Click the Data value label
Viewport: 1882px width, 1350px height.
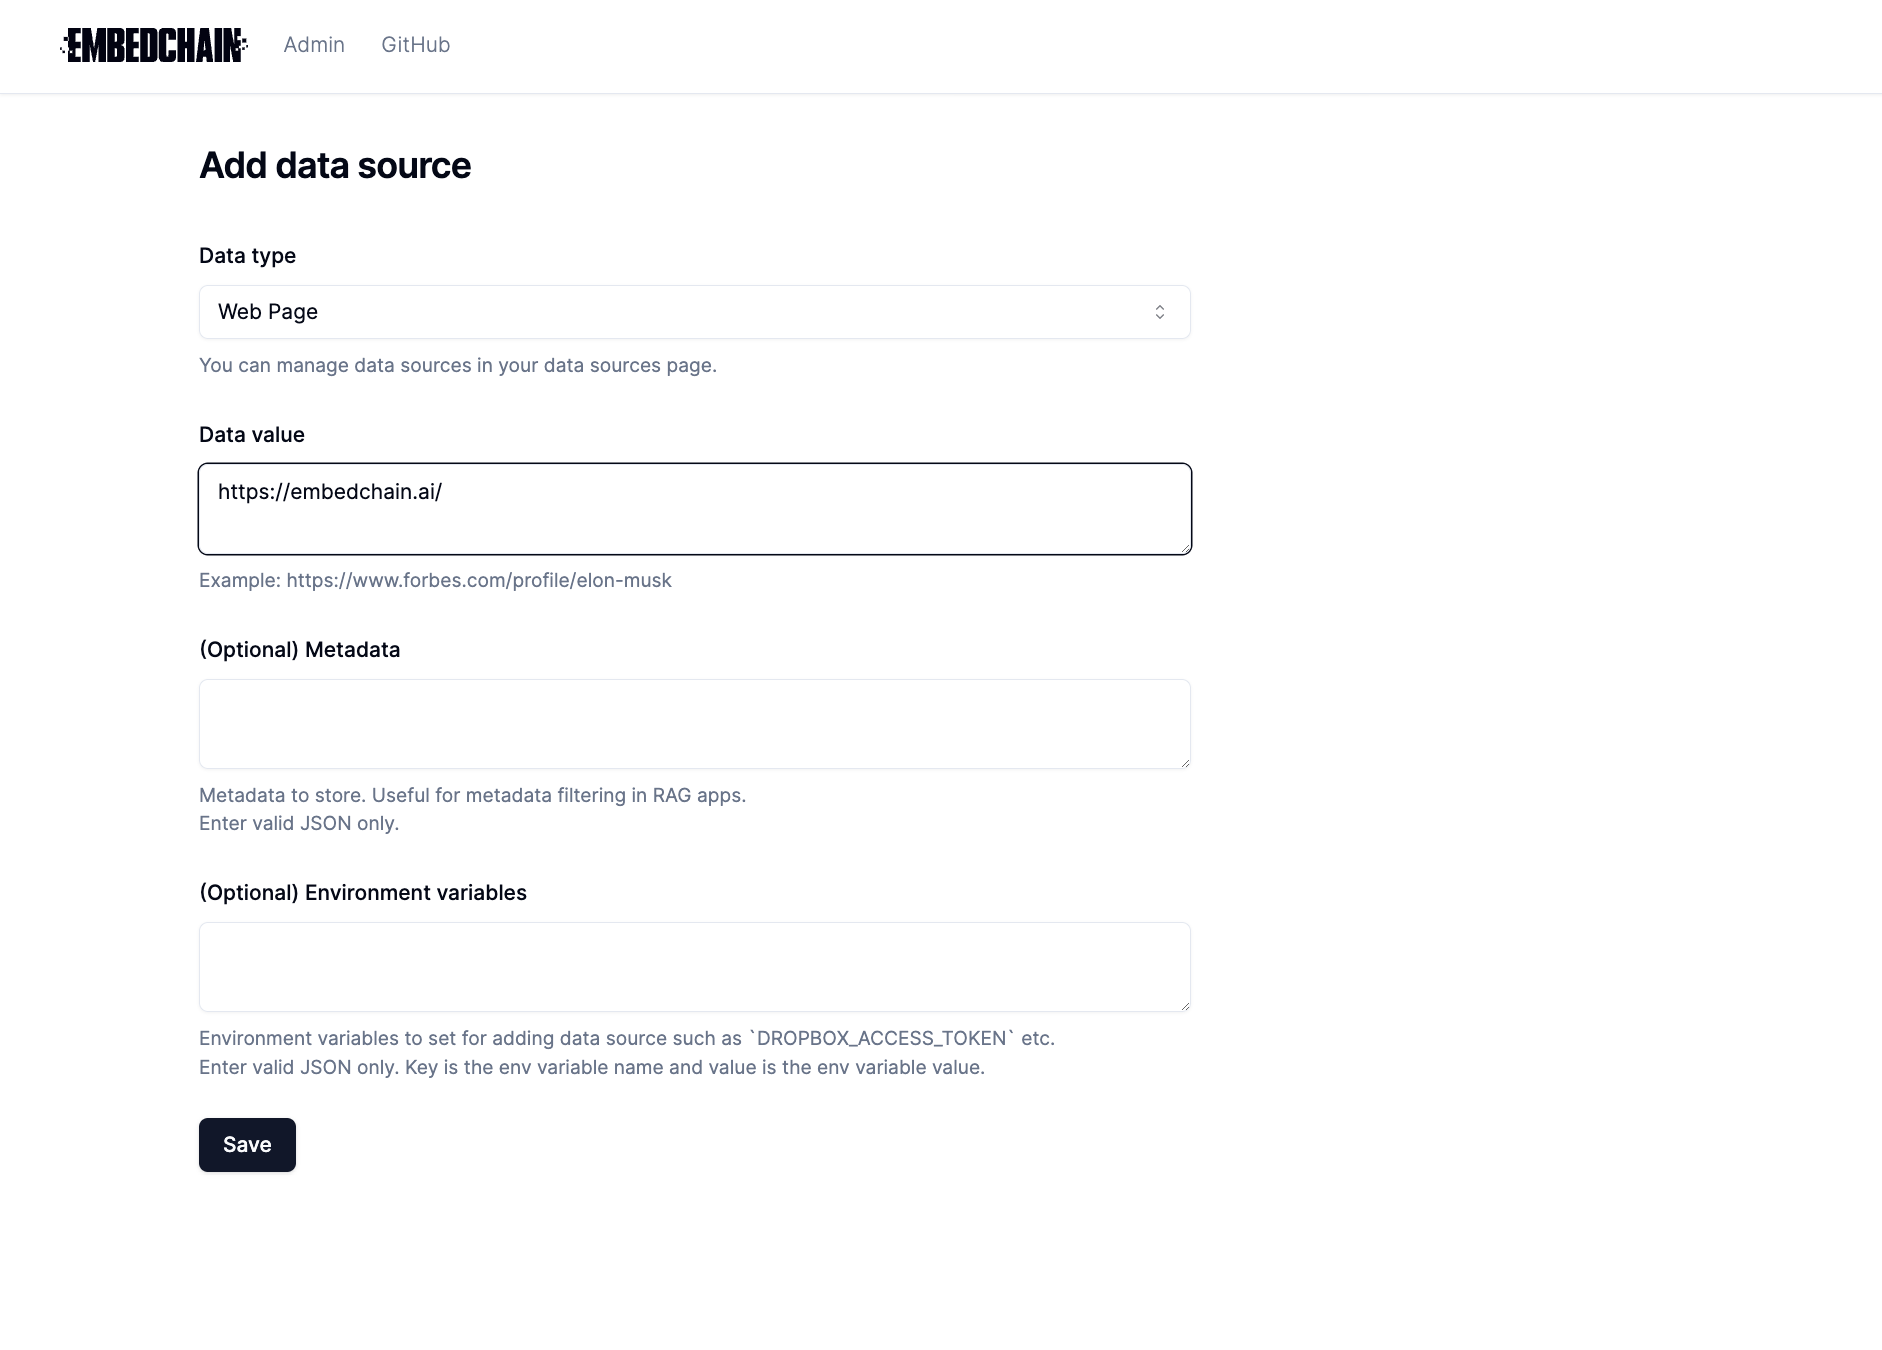pos(252,435)
